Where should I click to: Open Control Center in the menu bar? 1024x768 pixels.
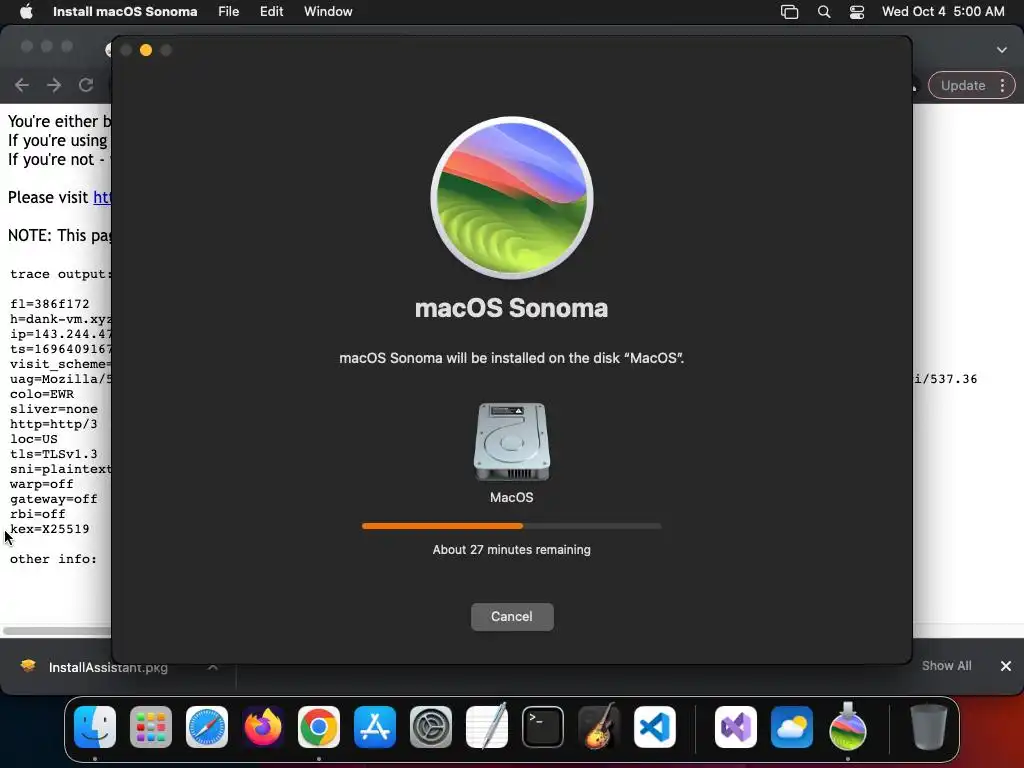click(x=857, y=12)
